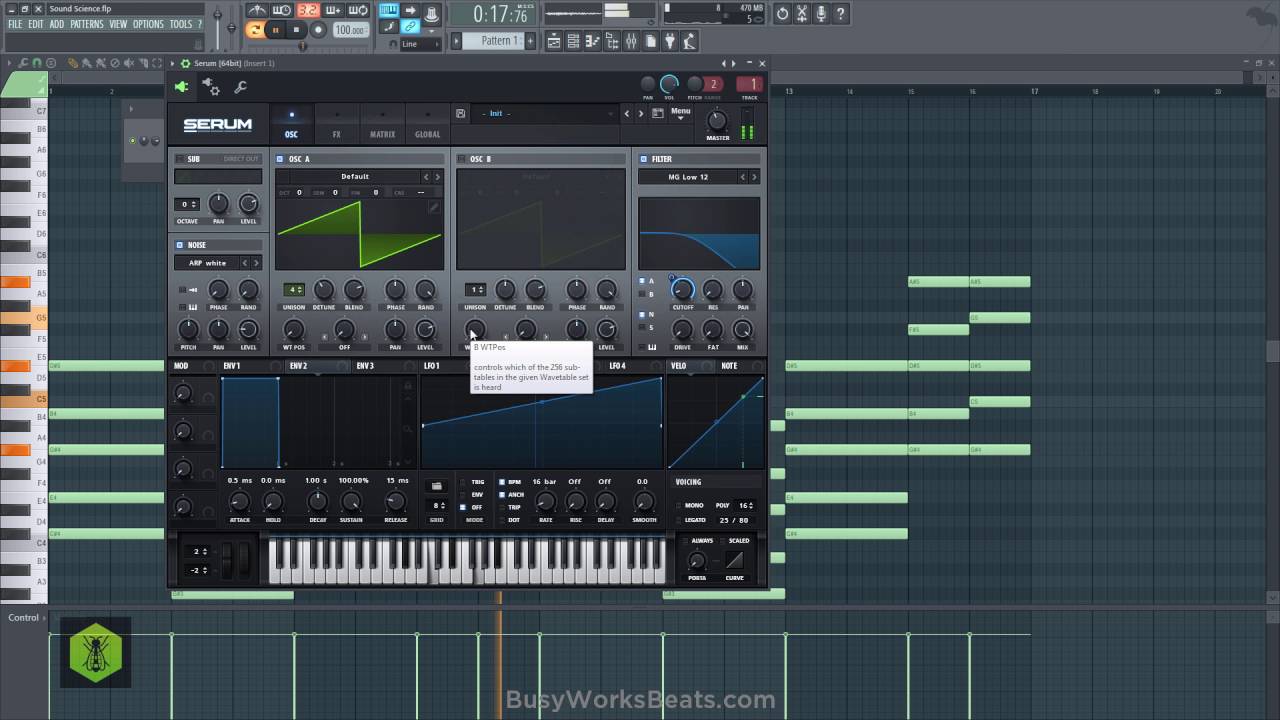Open the Mixer icon in toolbar
This screenshot has height=720, width=1280.
point(631,41)
